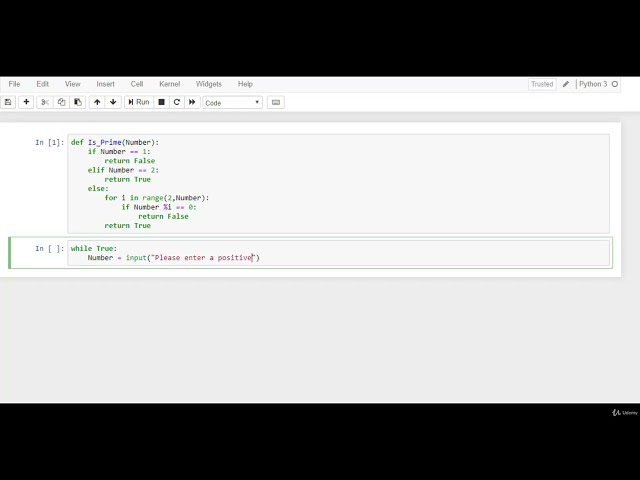Open the Insert menu

105,84
